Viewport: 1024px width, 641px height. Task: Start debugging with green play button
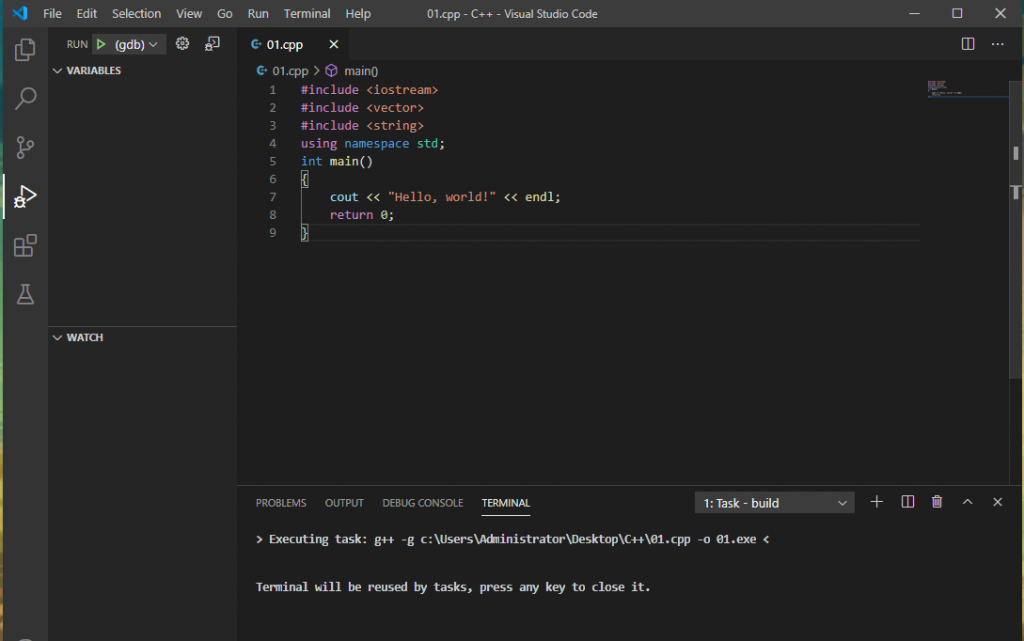pyautogui.click(x=101, y=44)
